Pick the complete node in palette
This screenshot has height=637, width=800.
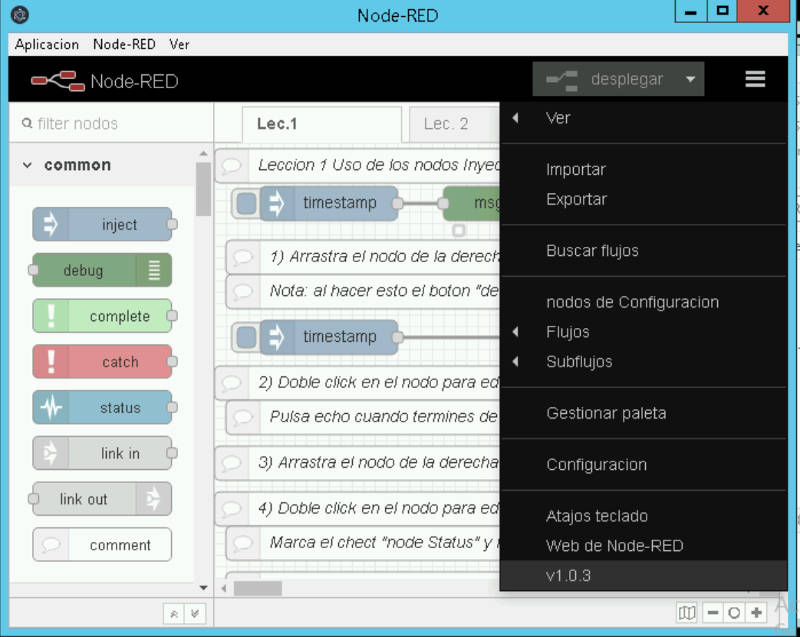click(x=102, y=316)
